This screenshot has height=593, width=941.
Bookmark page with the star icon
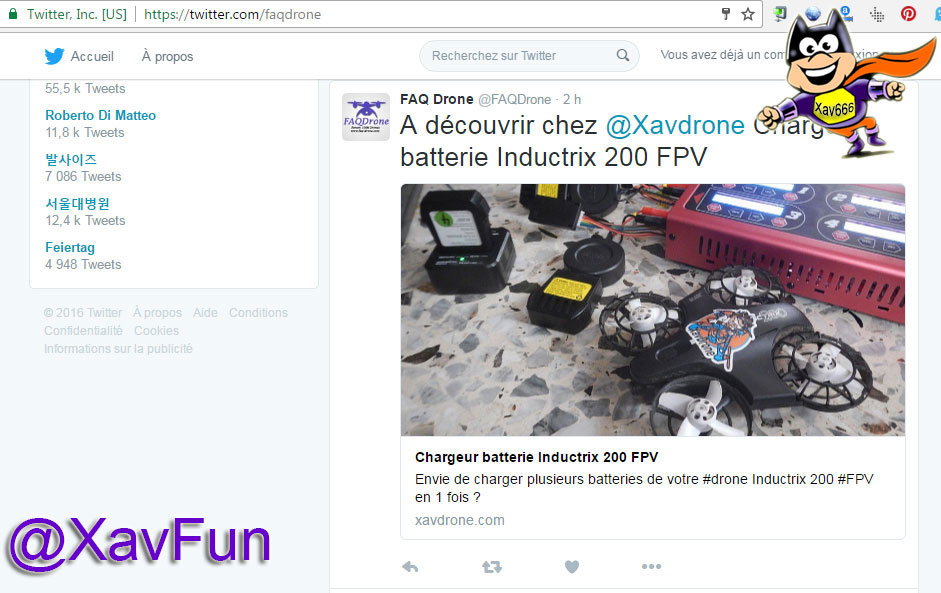point(748,14)
